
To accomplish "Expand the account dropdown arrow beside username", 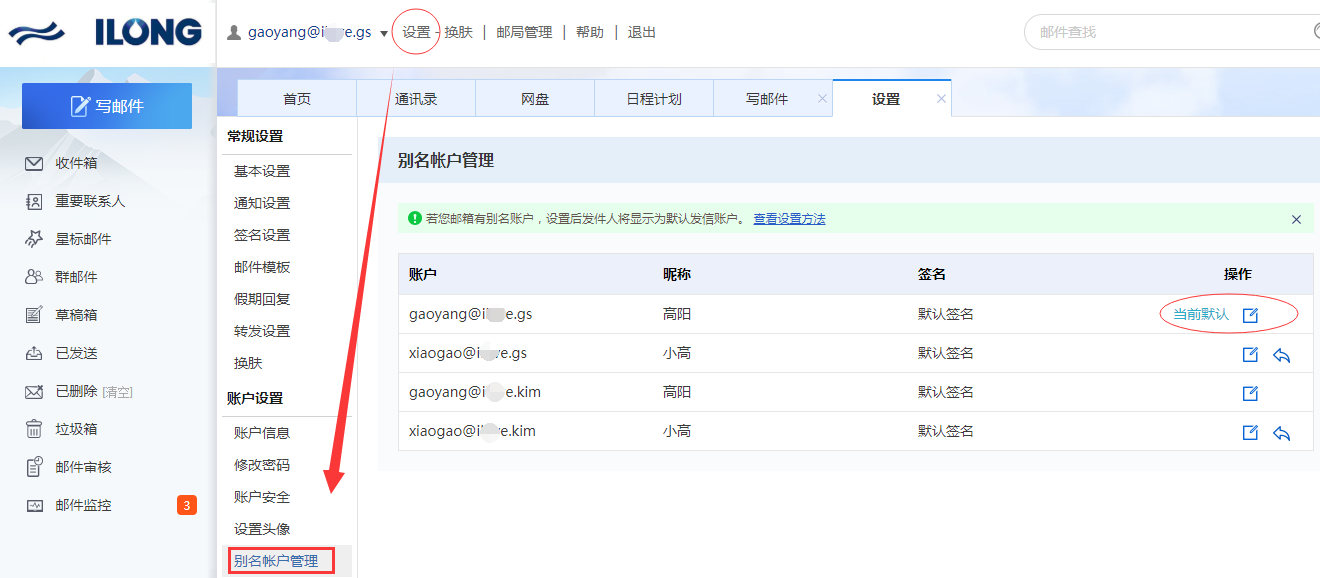I will [384, 33].
